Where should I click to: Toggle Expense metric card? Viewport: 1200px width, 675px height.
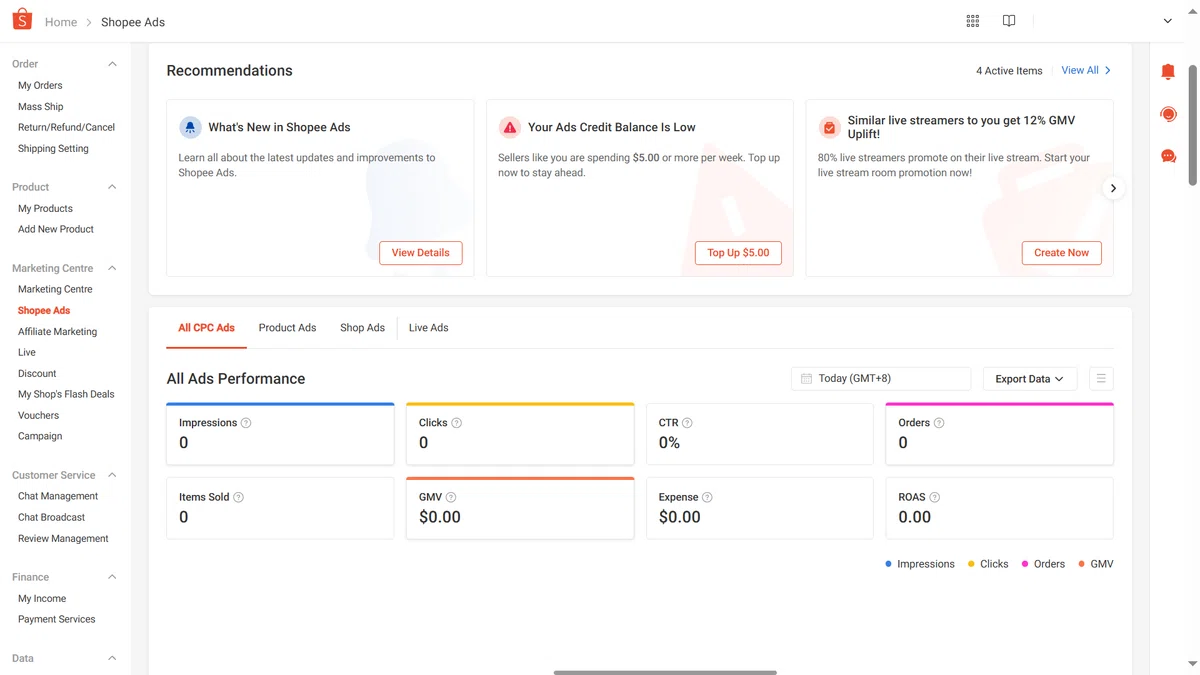pos(760,508)
